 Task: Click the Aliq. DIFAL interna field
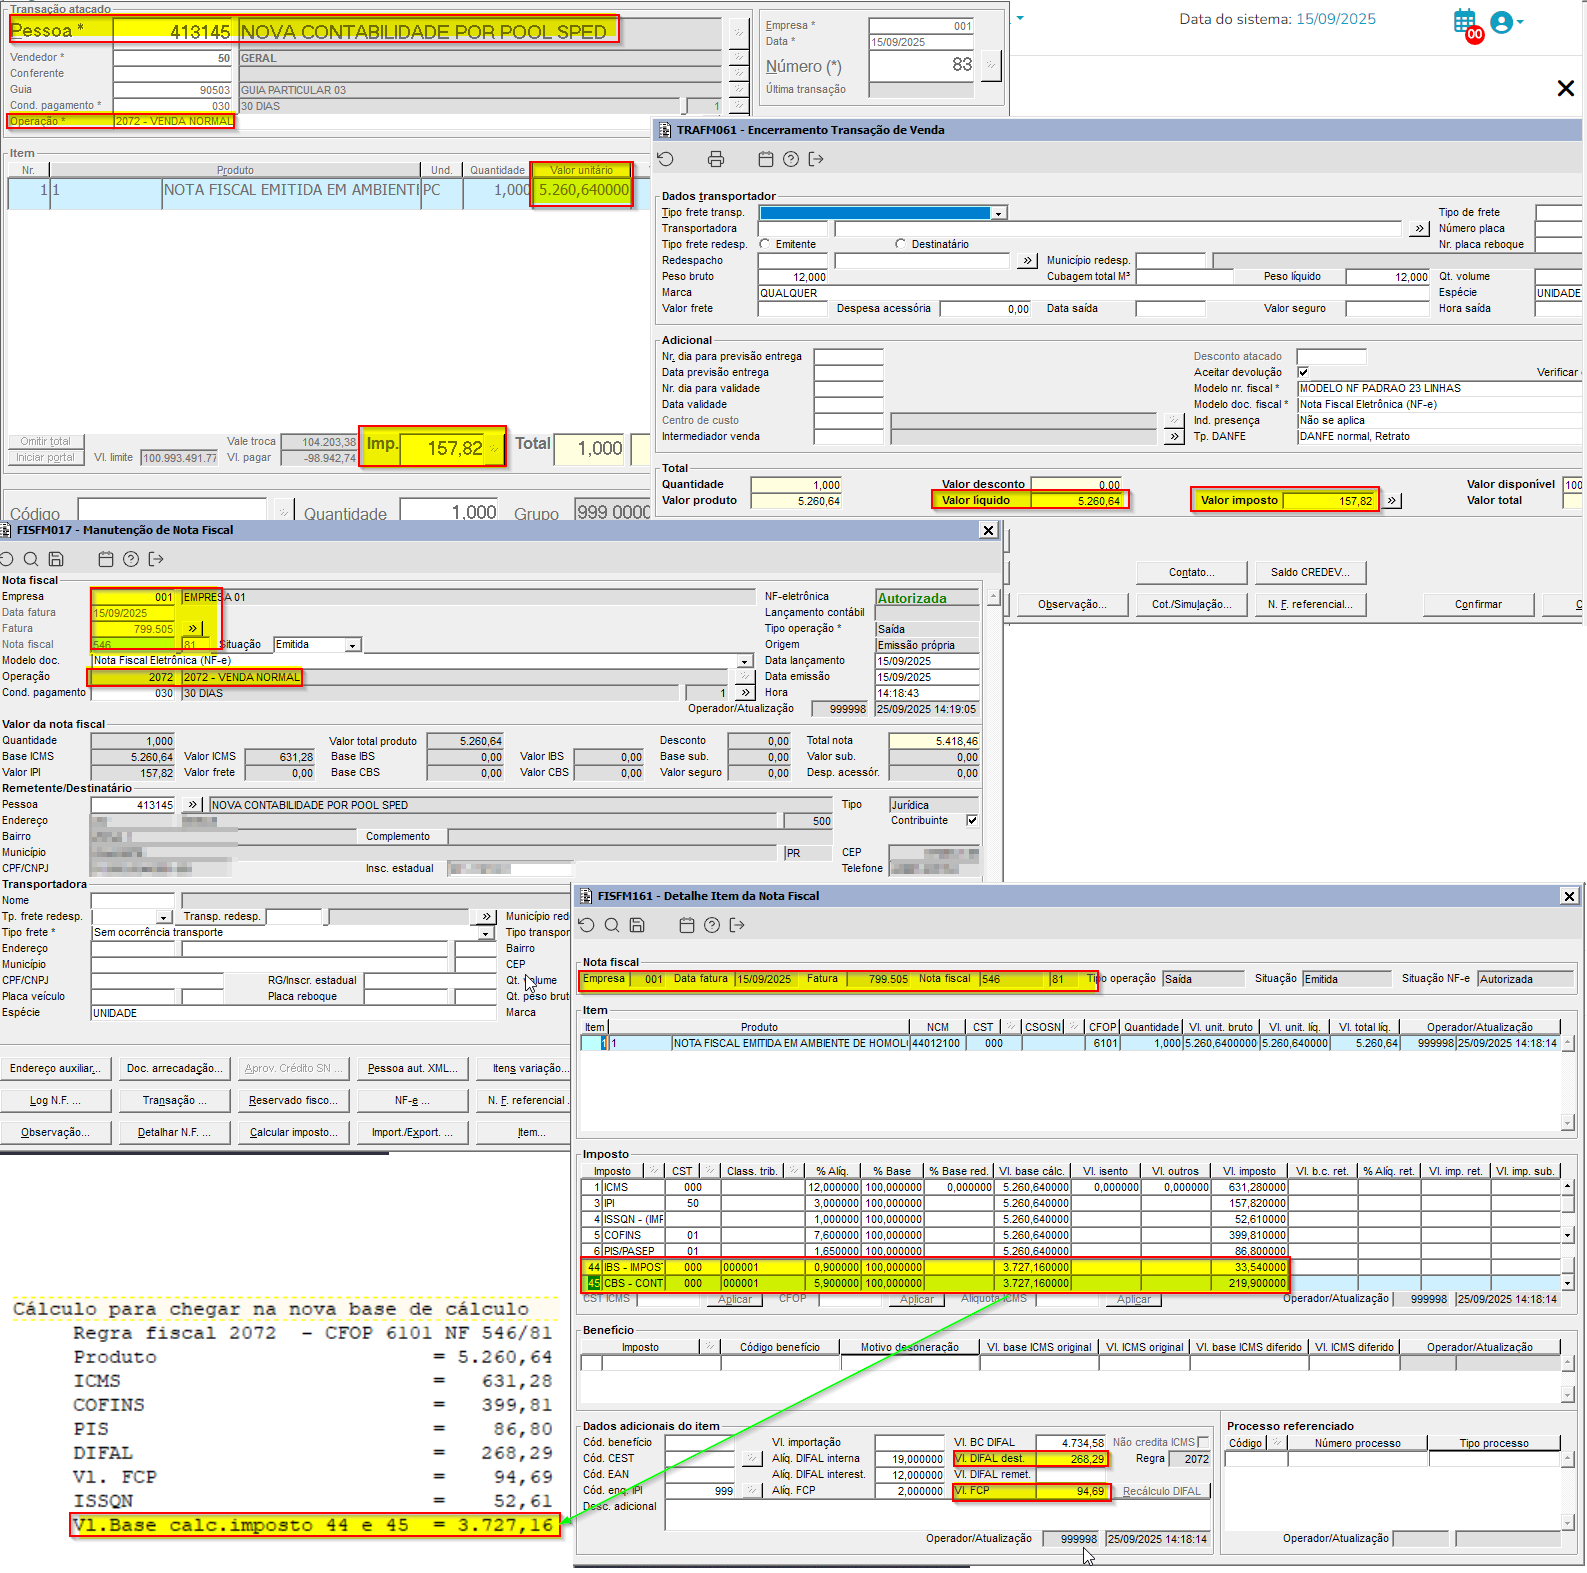910,1459
